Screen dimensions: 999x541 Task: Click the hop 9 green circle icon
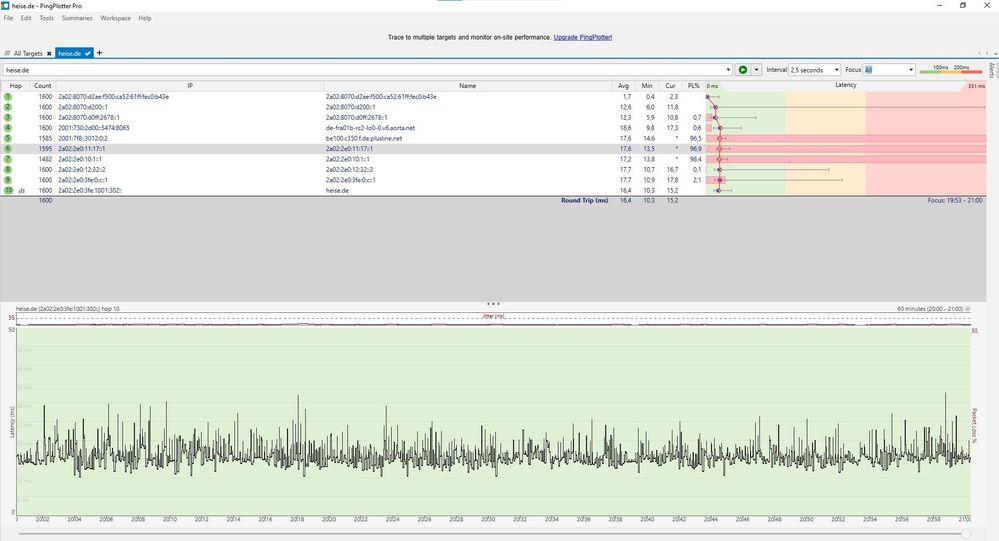point(8,180)
